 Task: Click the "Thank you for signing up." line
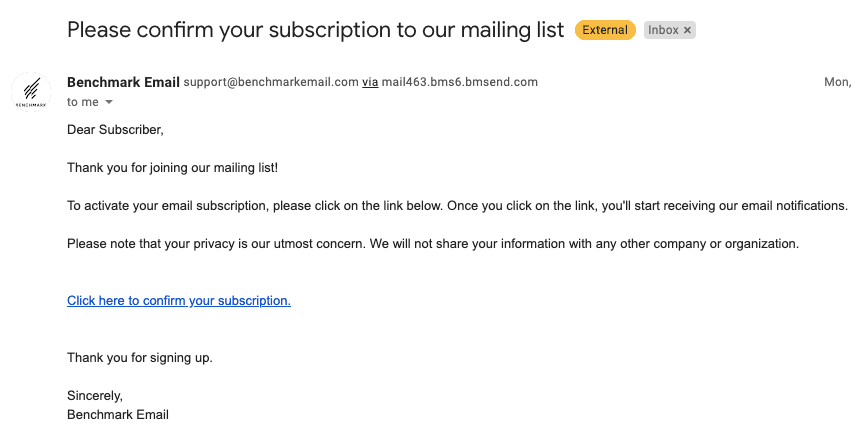[x=140, y=357]
